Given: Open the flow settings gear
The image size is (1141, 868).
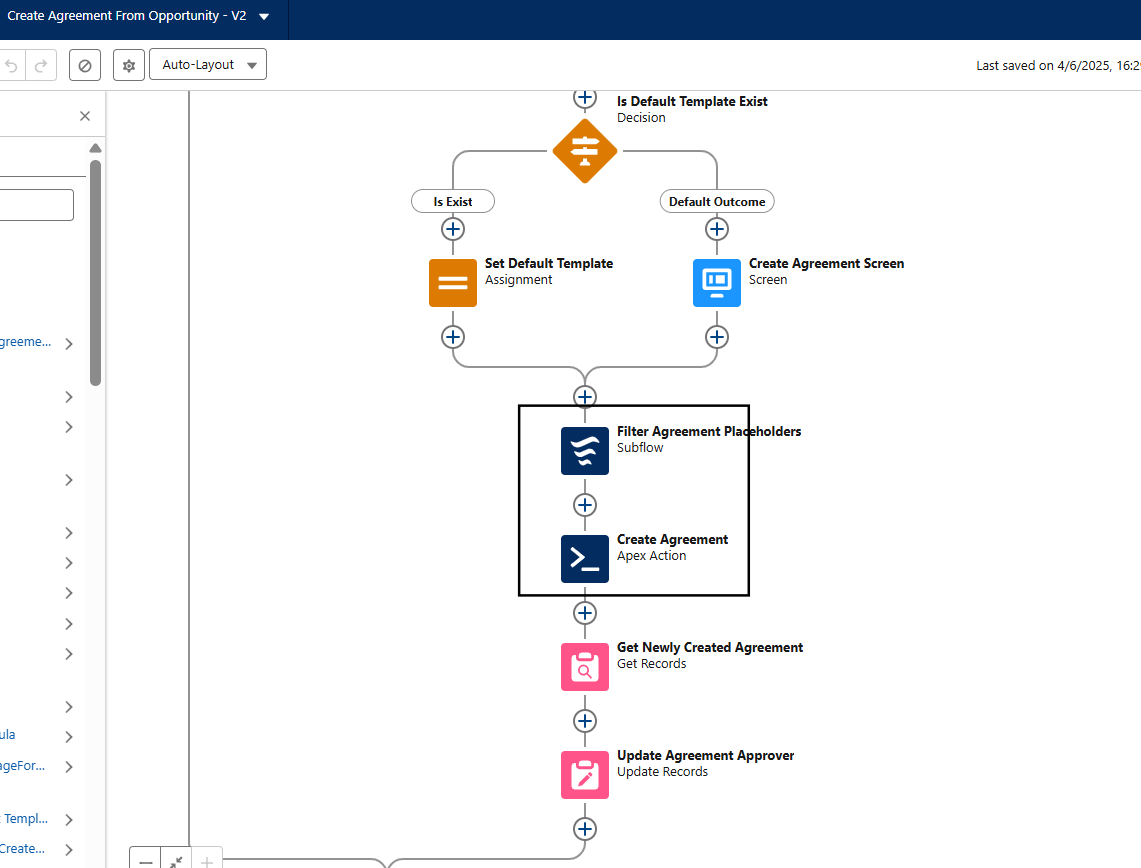Looking at the screenshot, I should pos(129,65).
